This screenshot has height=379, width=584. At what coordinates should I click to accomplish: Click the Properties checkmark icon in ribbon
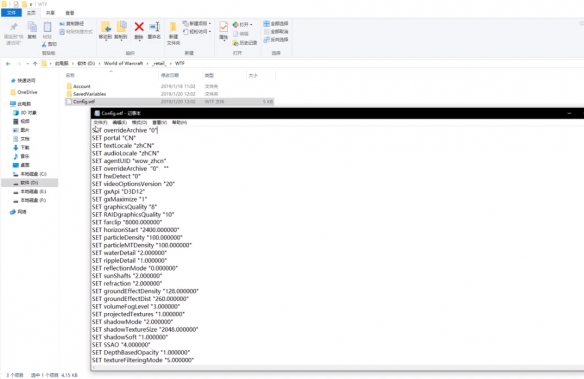(223, 27)
